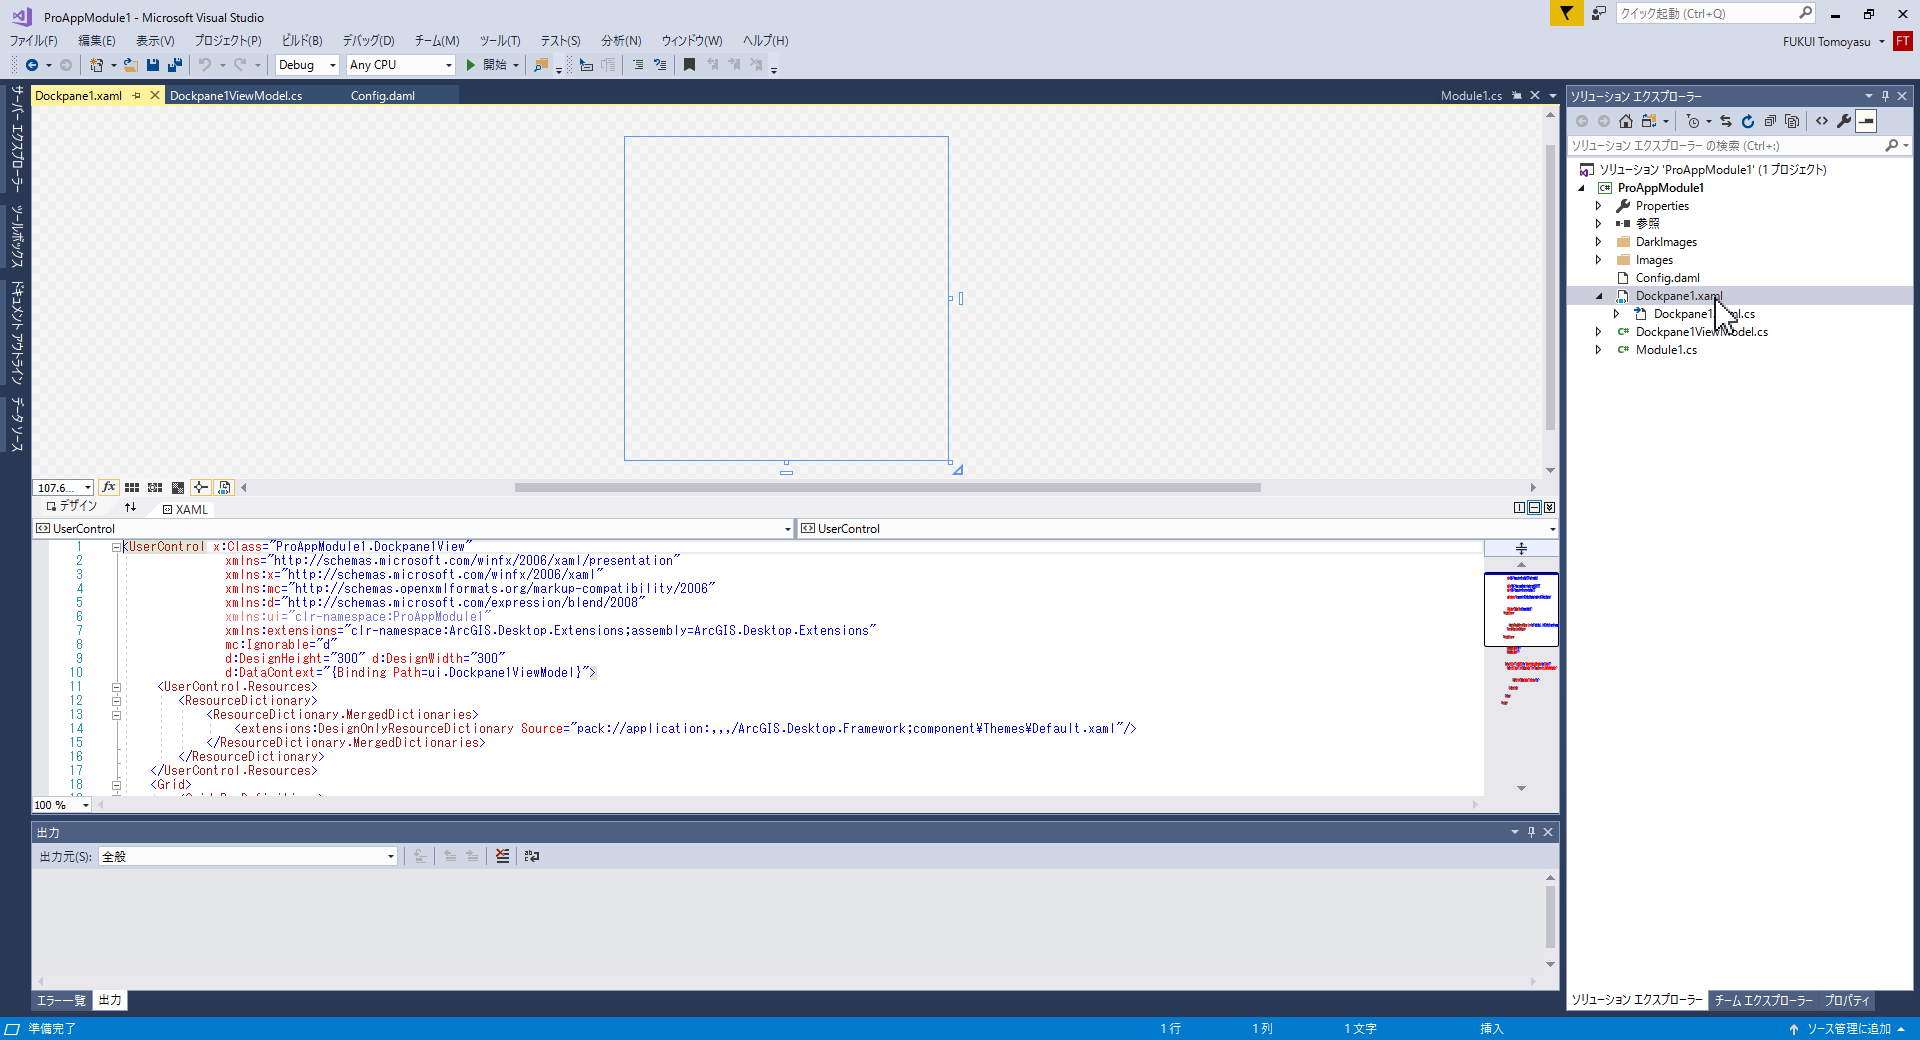This screenshot has width=1920, height=1040.
Task: Toggle the designer grid display button
Action: coord(132,488)
